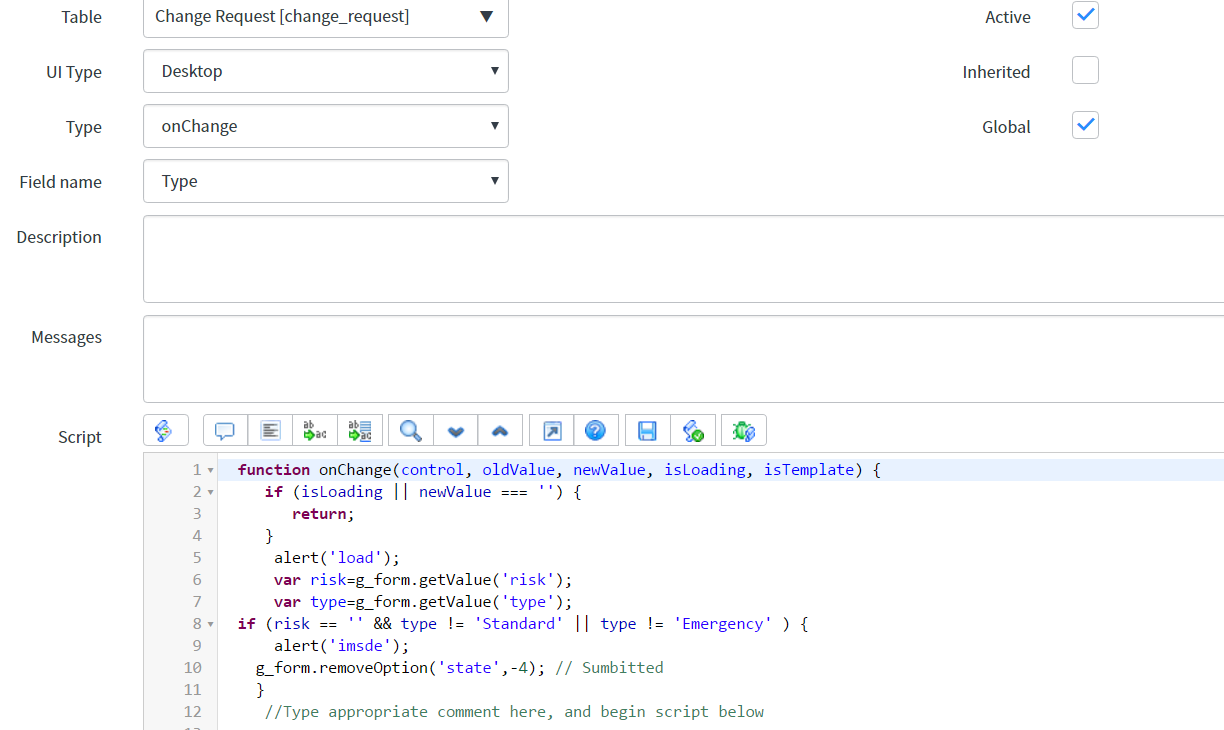Select the format code icon

[270, 430]
